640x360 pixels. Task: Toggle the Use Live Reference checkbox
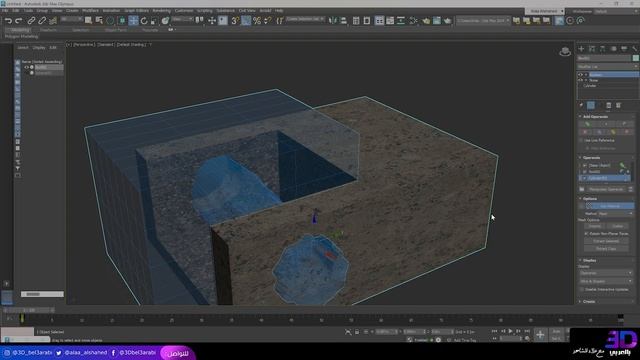click(581, 140)
